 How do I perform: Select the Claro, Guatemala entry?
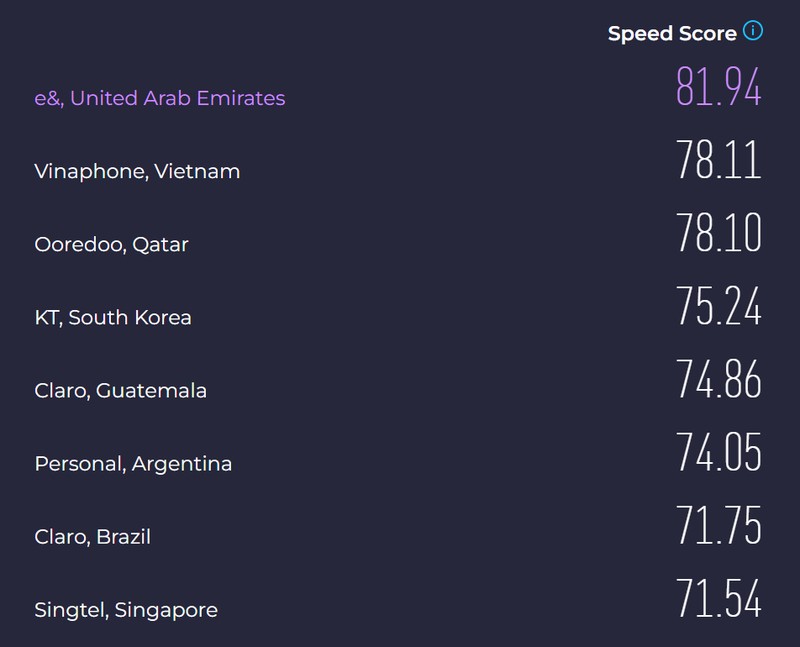pyautogui.click(x=120, y=391)
